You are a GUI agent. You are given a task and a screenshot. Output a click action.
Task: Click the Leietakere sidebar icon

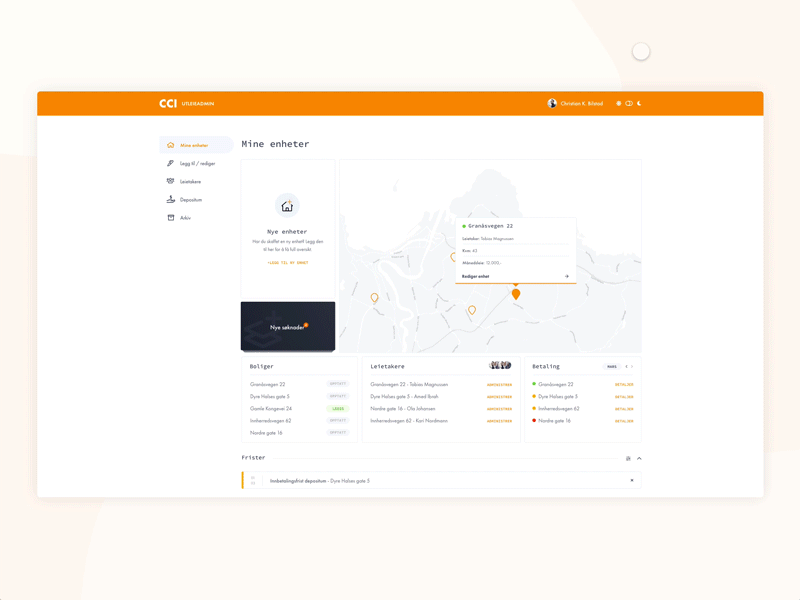[x=170, y=181]
